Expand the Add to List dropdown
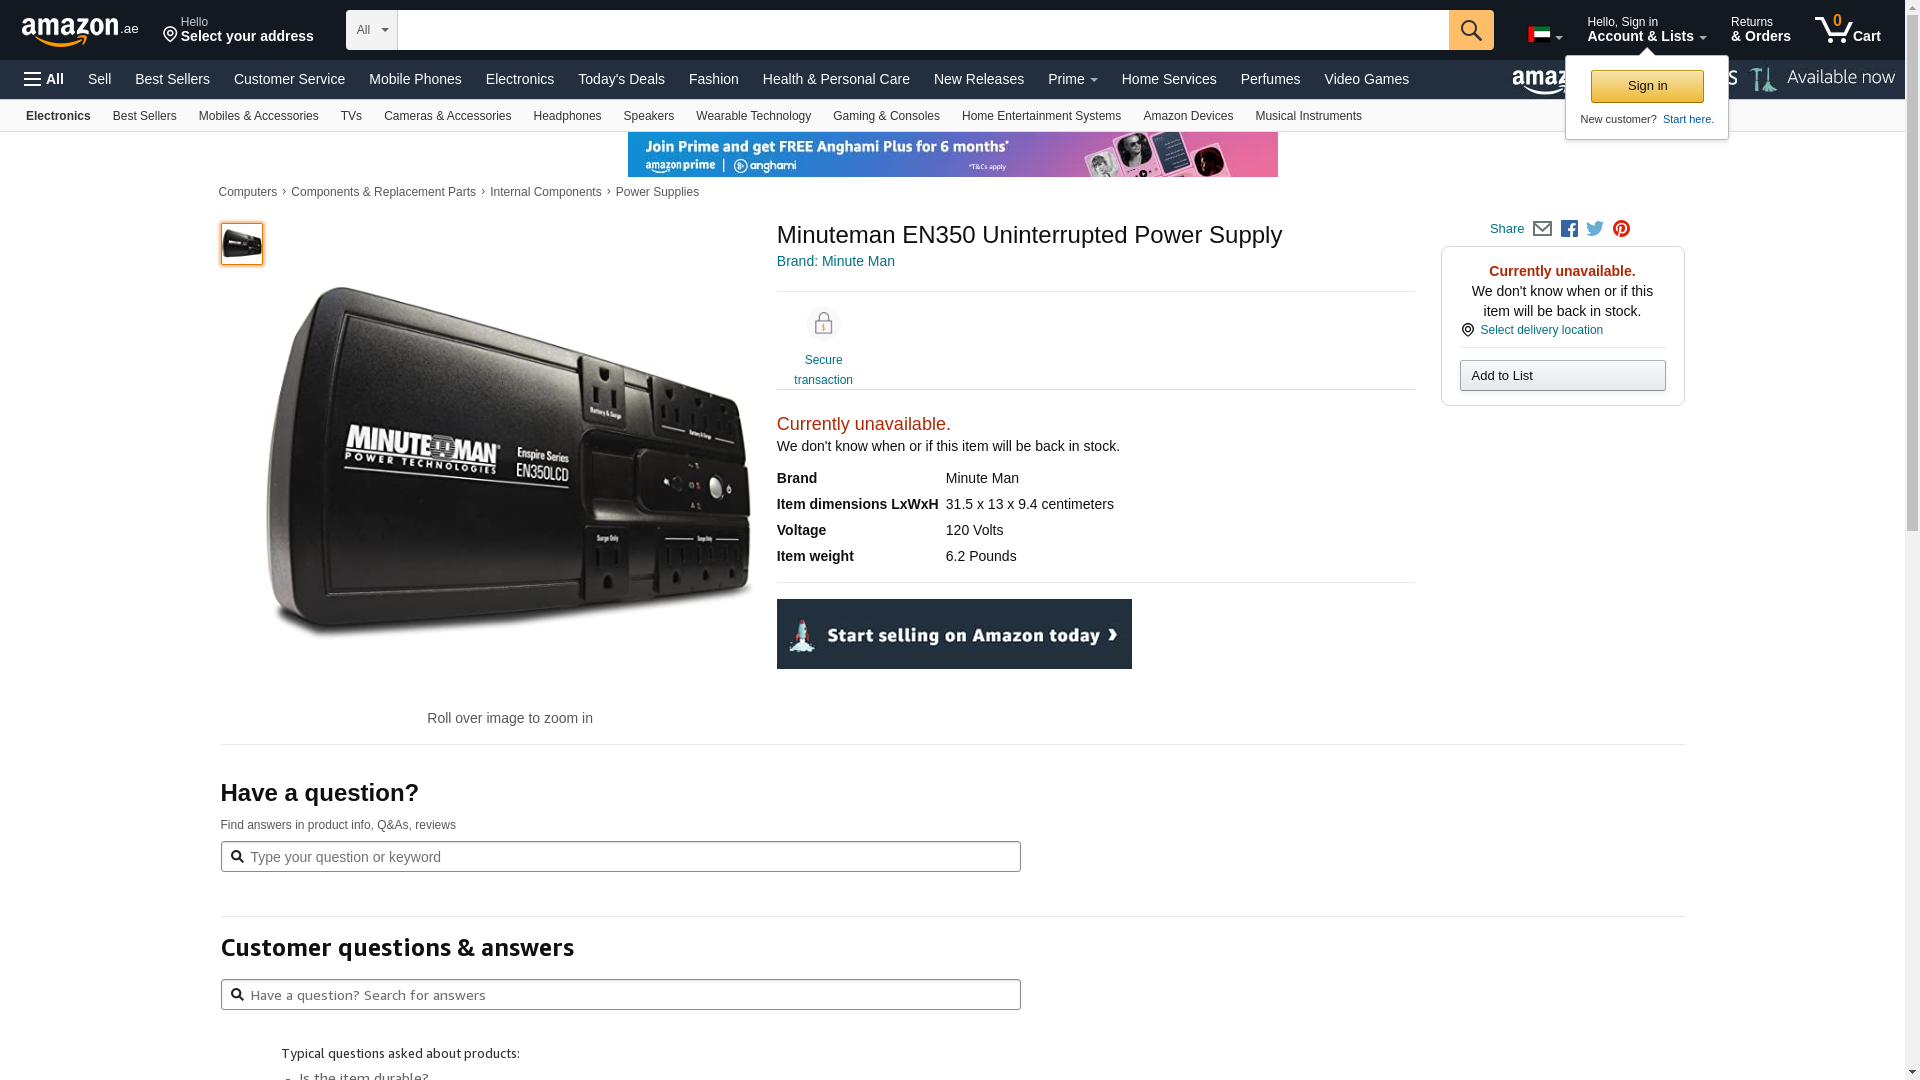This screenshot has width=1920, height=1080. (1562, 376)
